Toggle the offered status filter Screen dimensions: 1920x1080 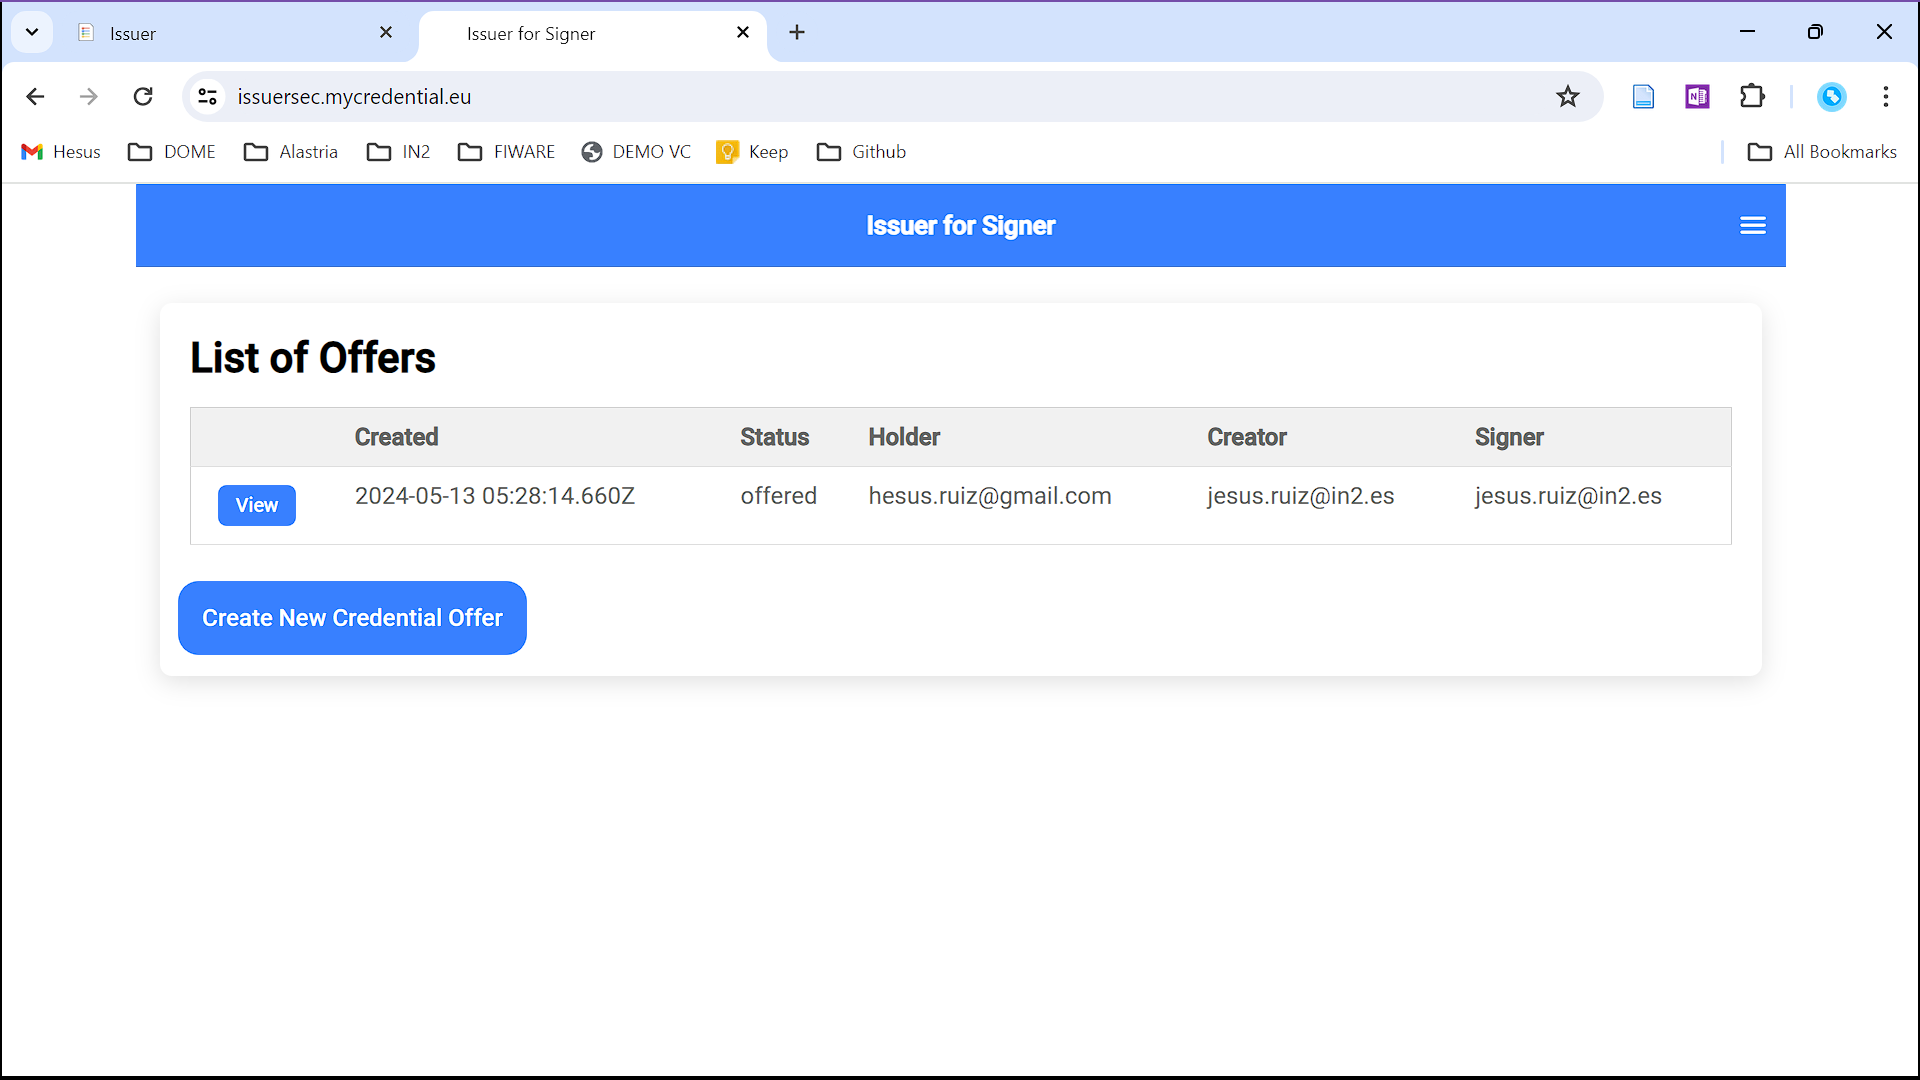point(778,496)
